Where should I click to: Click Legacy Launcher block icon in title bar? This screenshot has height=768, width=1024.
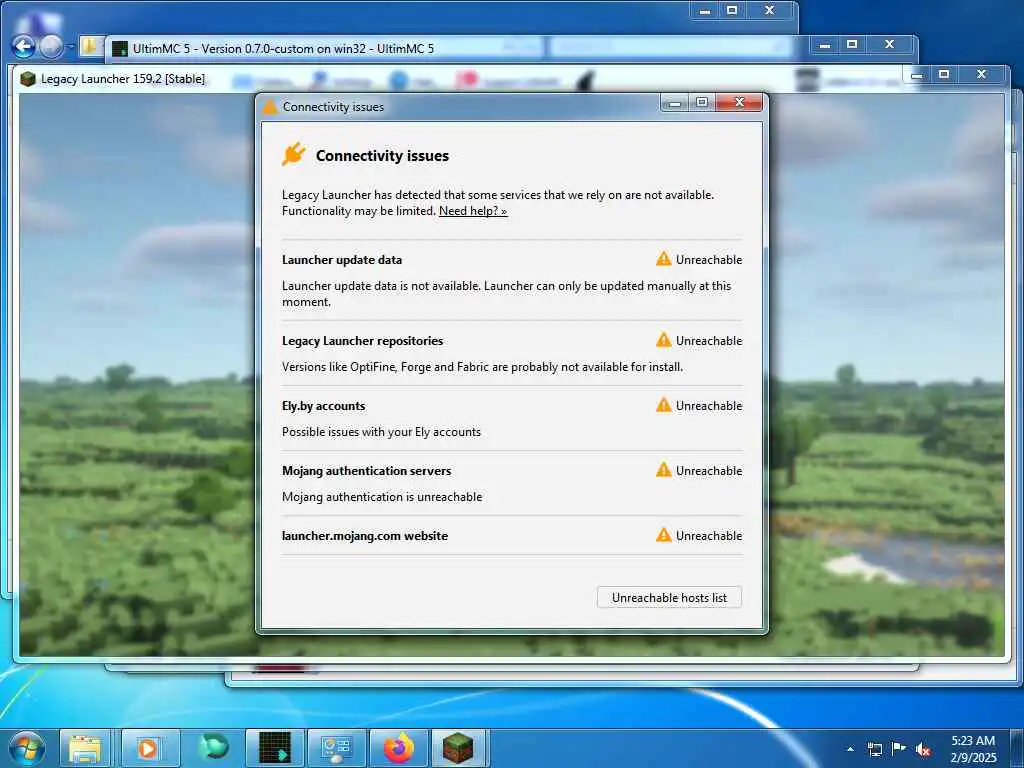tap(27, 79)
